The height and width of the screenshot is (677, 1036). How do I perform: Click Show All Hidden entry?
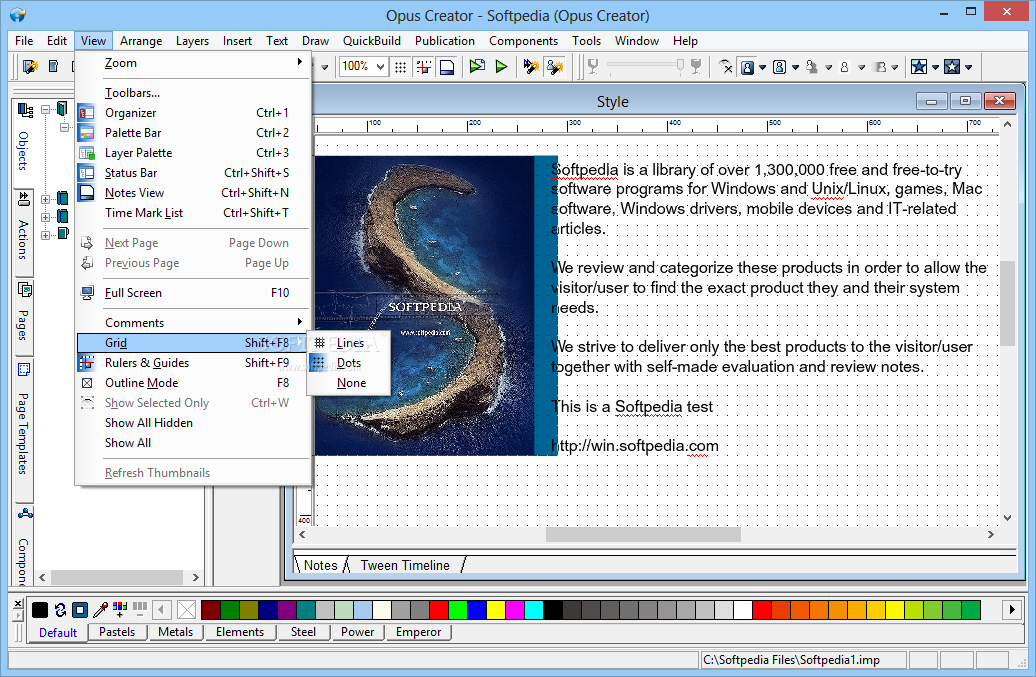point(193,423)
